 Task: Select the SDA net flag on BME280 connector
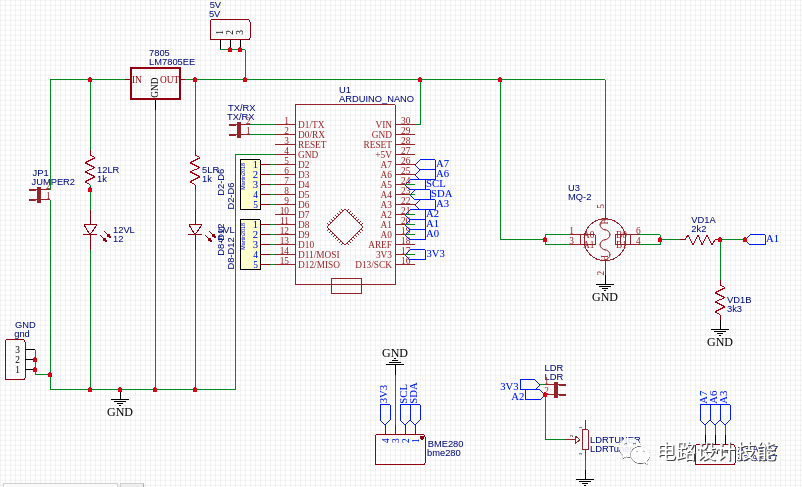[x=415, y=414]
